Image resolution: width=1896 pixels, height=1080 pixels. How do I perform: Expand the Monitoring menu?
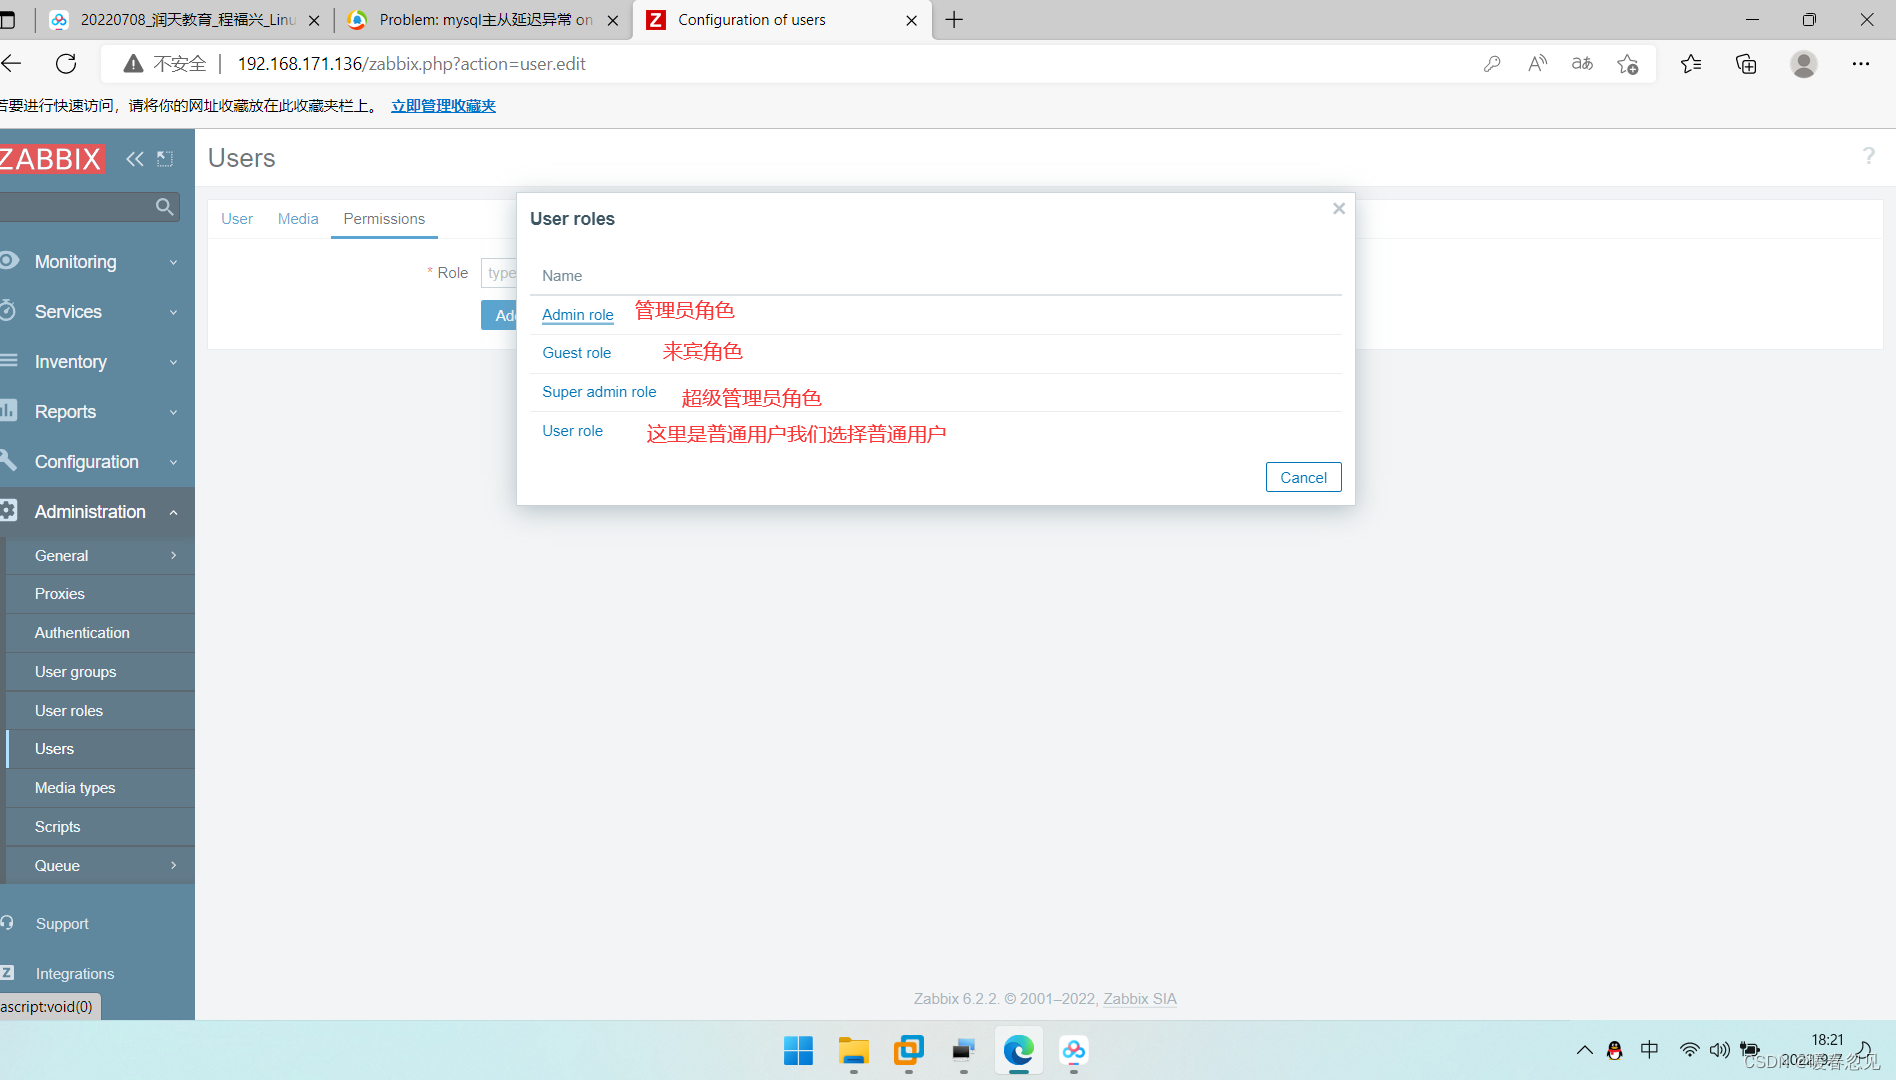point(97,262)
